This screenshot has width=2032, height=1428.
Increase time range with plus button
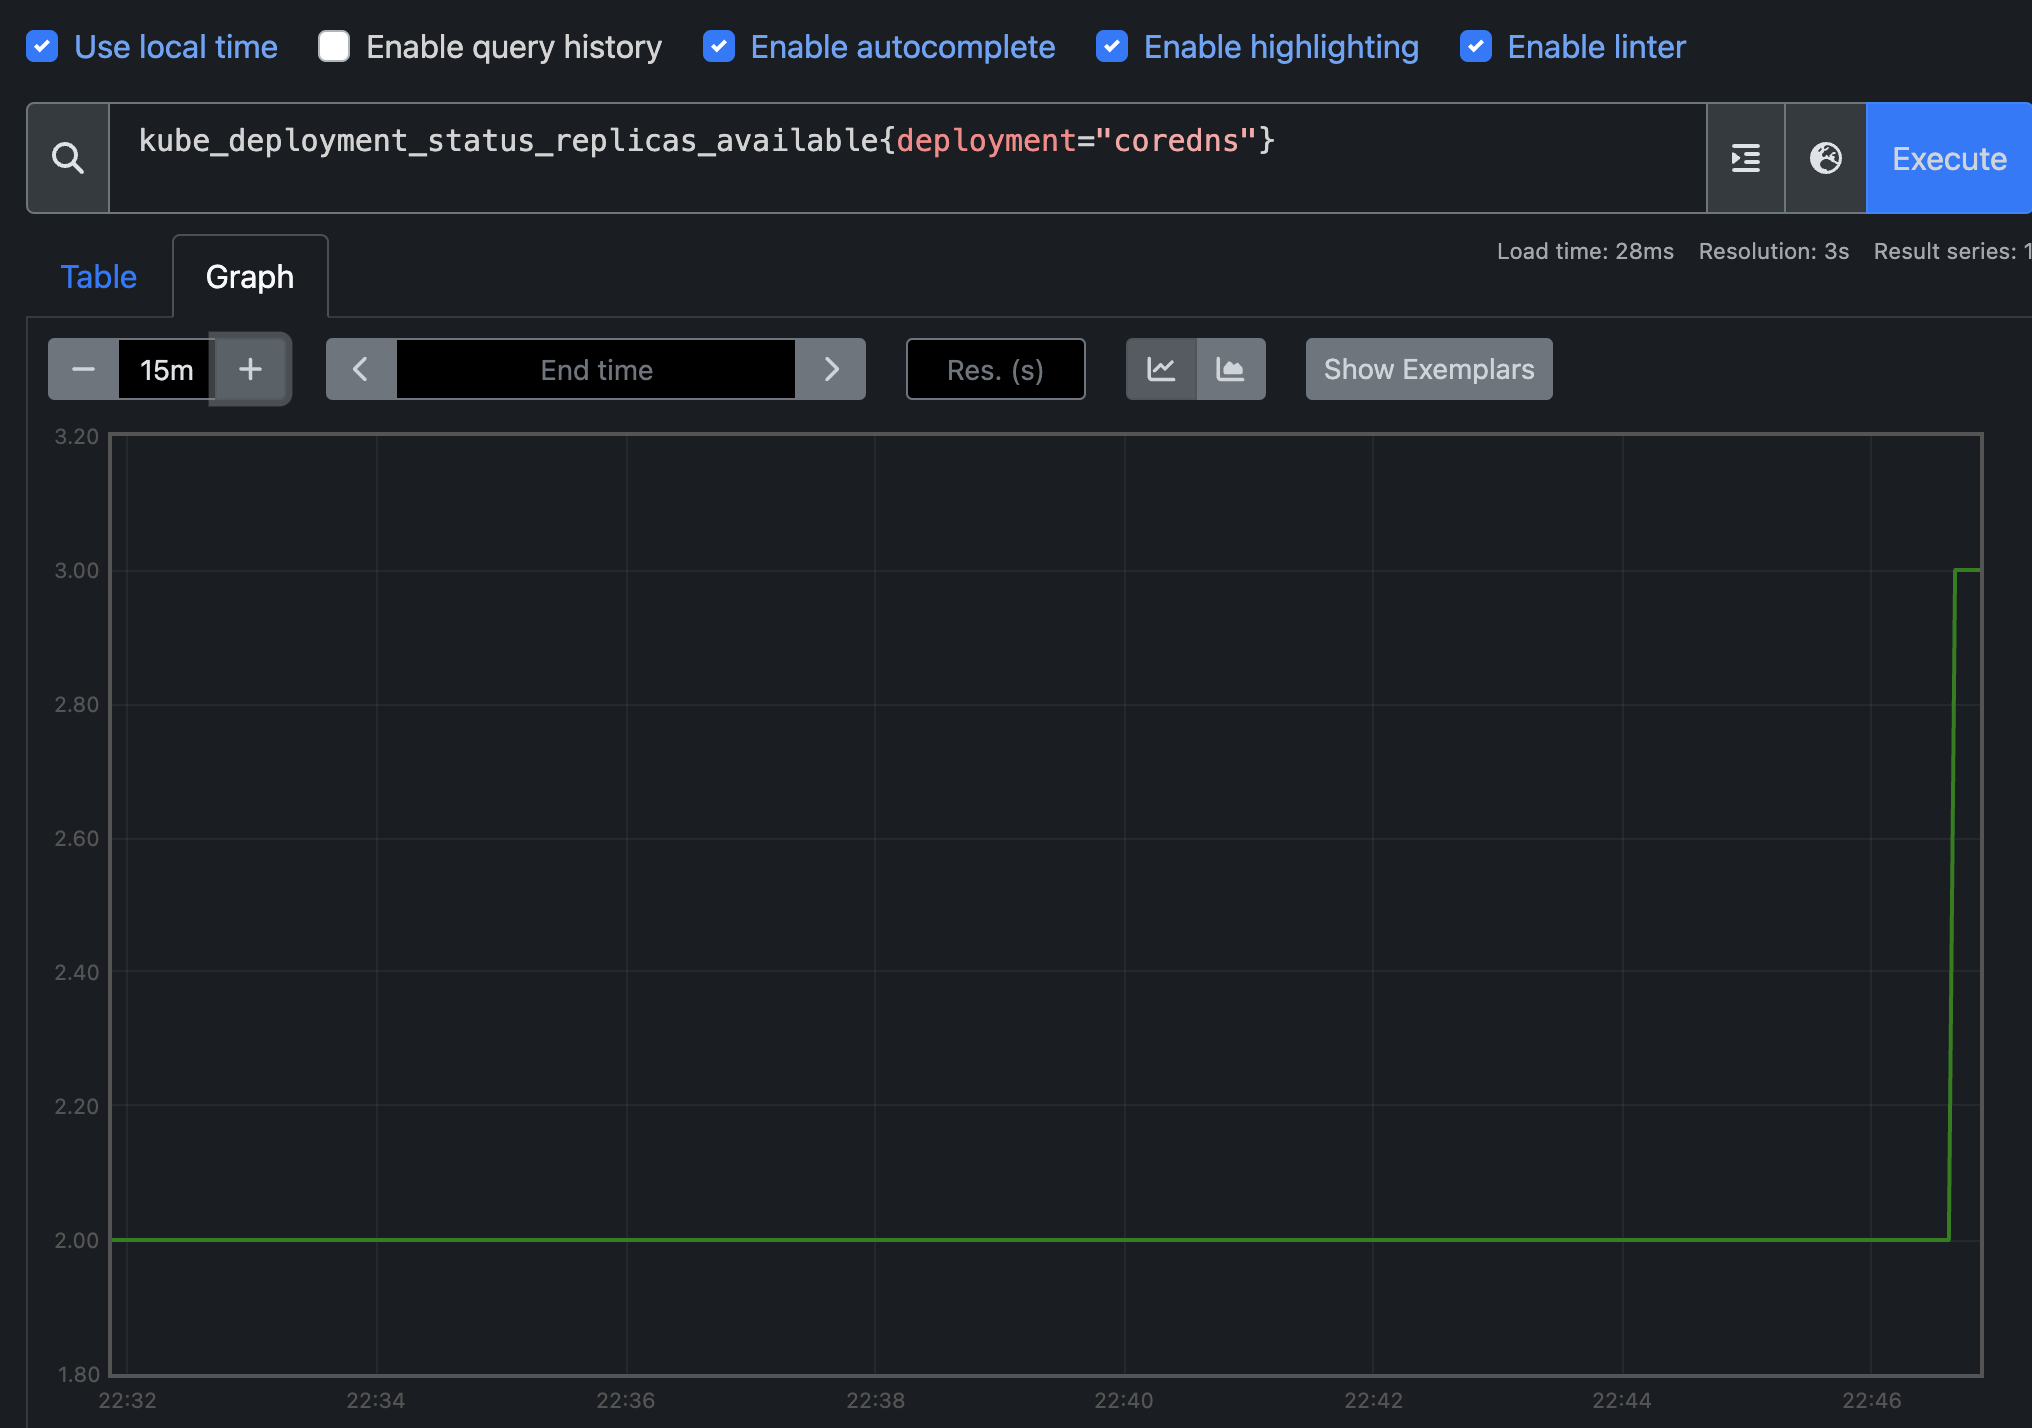click(250, 369)
